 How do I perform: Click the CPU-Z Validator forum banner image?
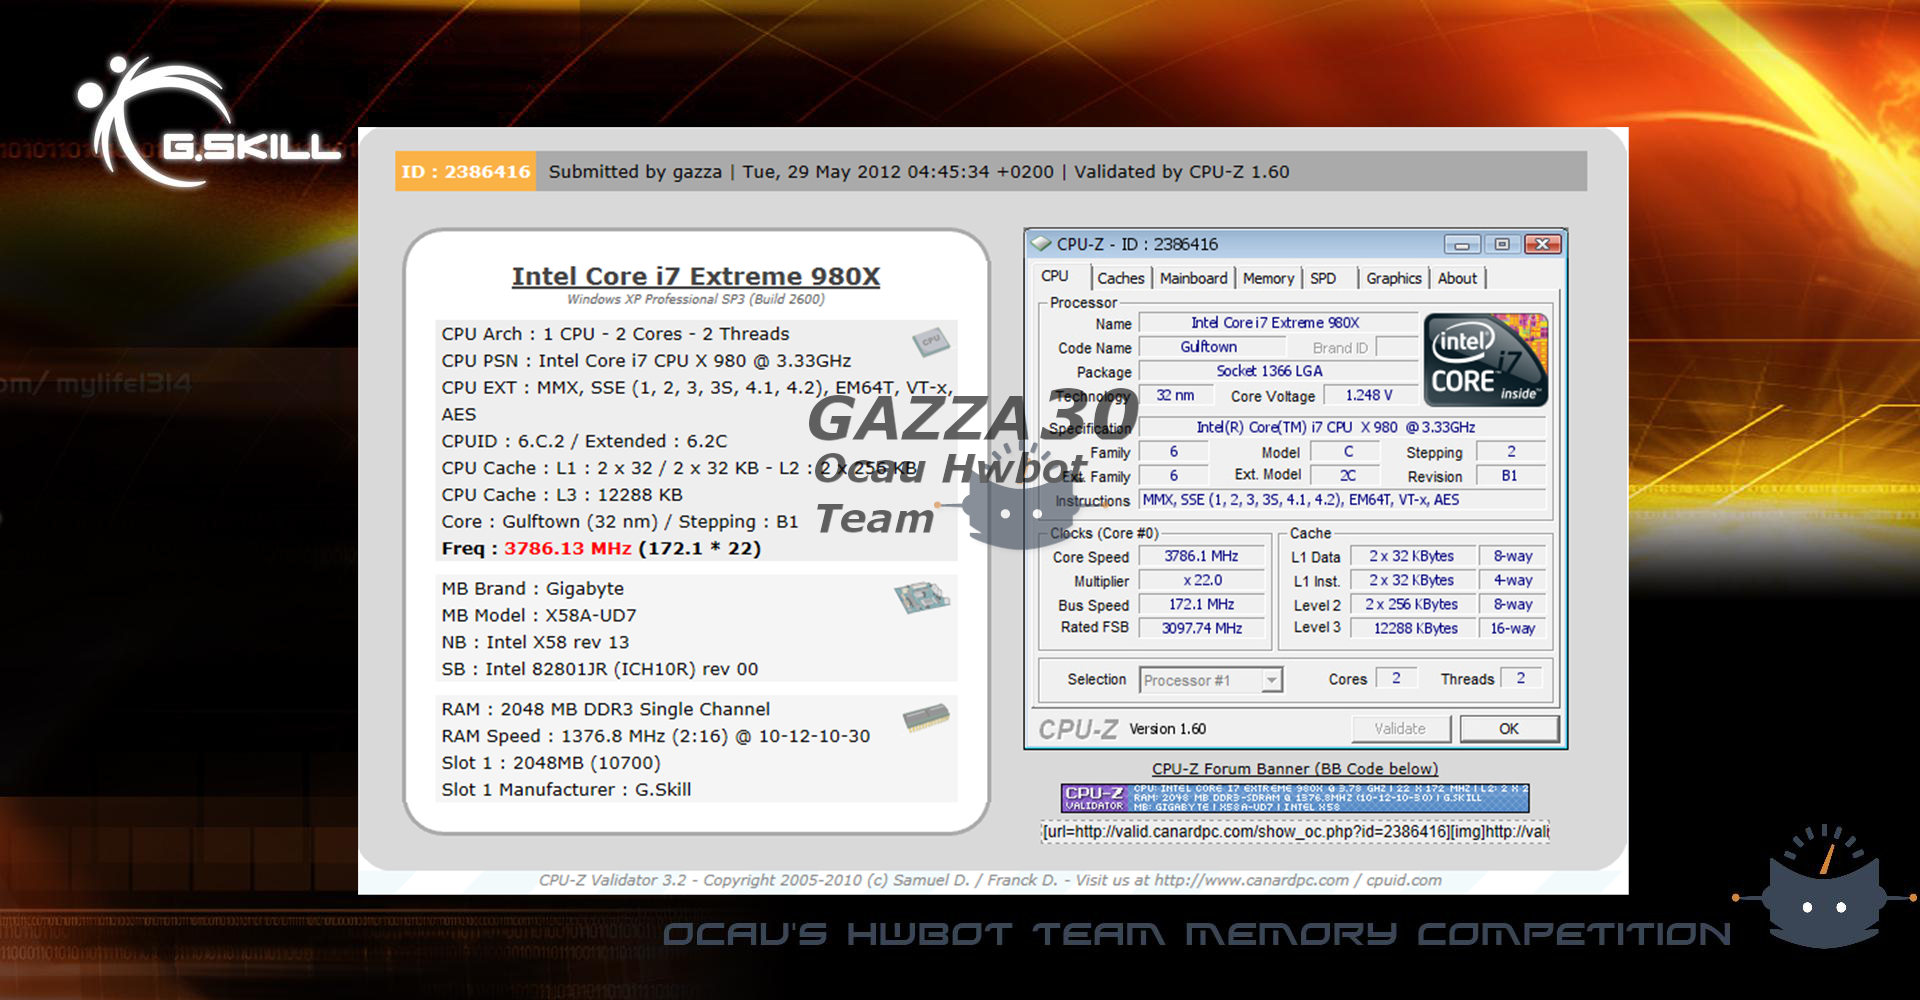[x=1295, y=797]
